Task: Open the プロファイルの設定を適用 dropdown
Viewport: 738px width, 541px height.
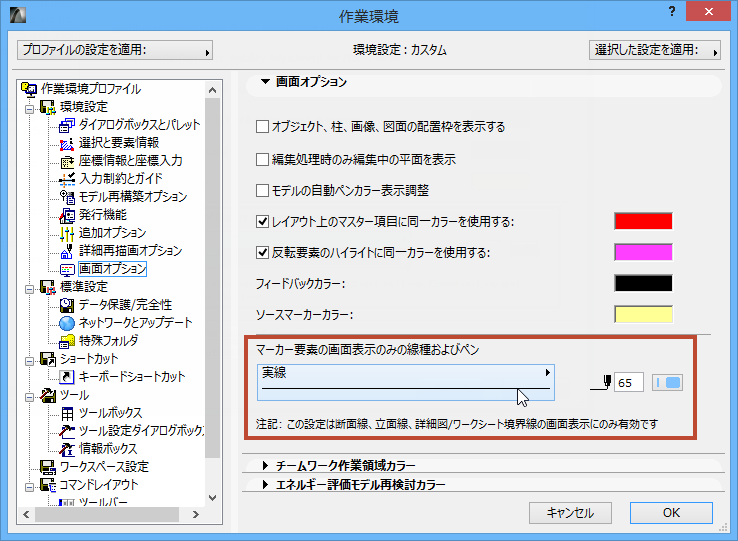Action: 115,50
